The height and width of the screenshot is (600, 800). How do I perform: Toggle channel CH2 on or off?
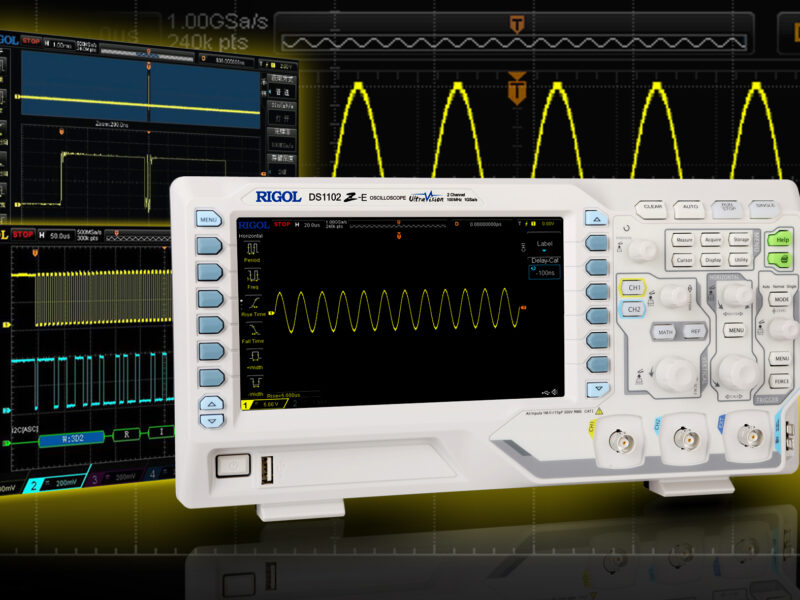[x=634, y=309]
